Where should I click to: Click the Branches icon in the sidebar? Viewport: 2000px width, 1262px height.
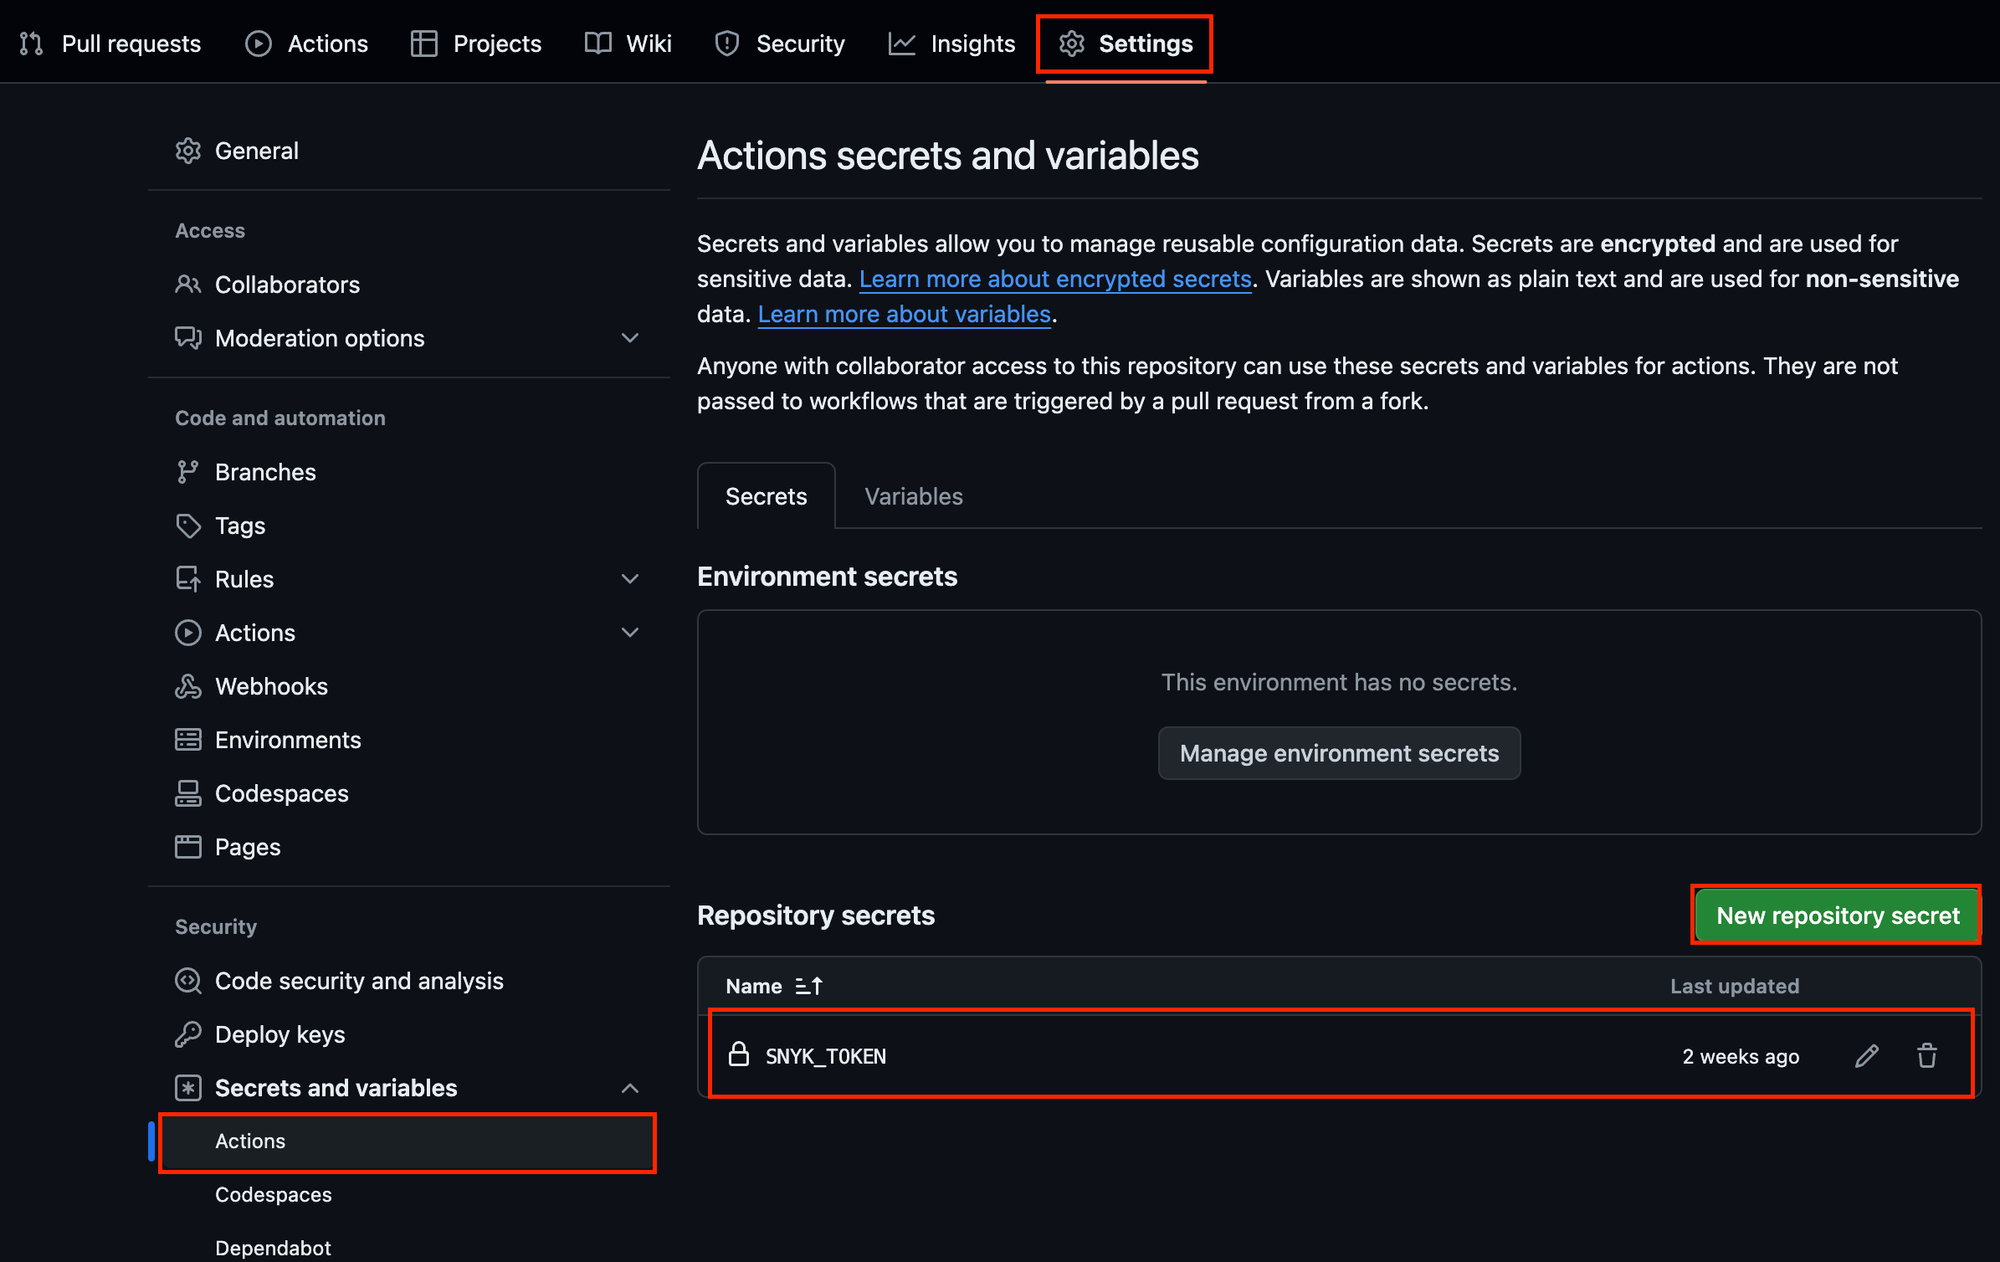[188, 472]
